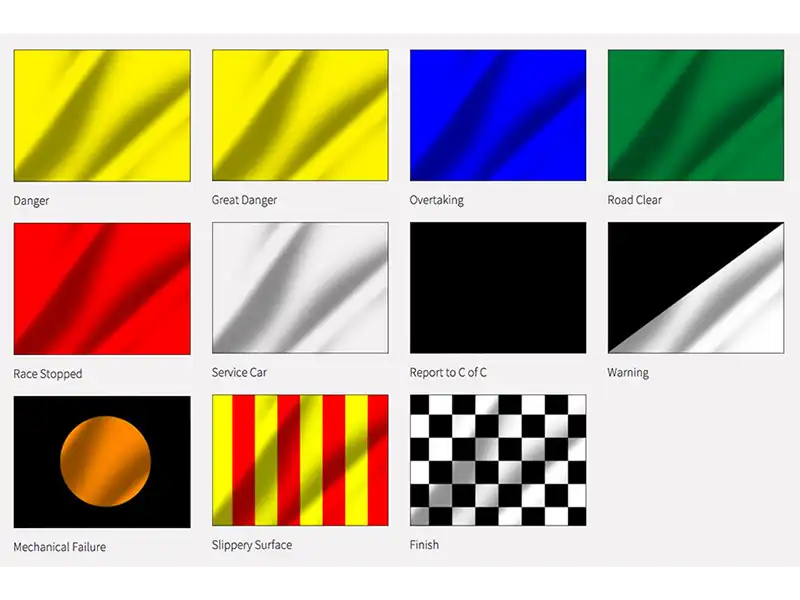Click the Great Danger yellow flag
800x600 pixels.
coord(299,113)
